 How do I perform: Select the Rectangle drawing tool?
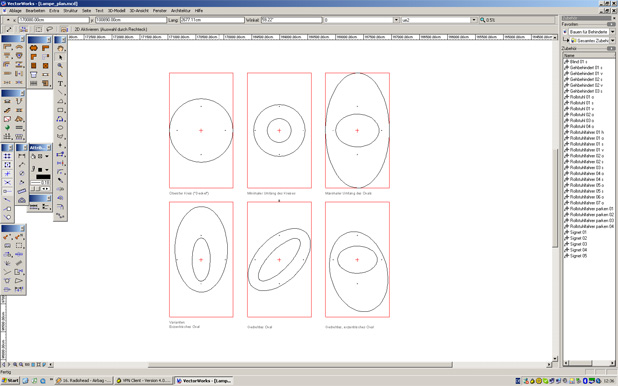(x=60, y=110)
